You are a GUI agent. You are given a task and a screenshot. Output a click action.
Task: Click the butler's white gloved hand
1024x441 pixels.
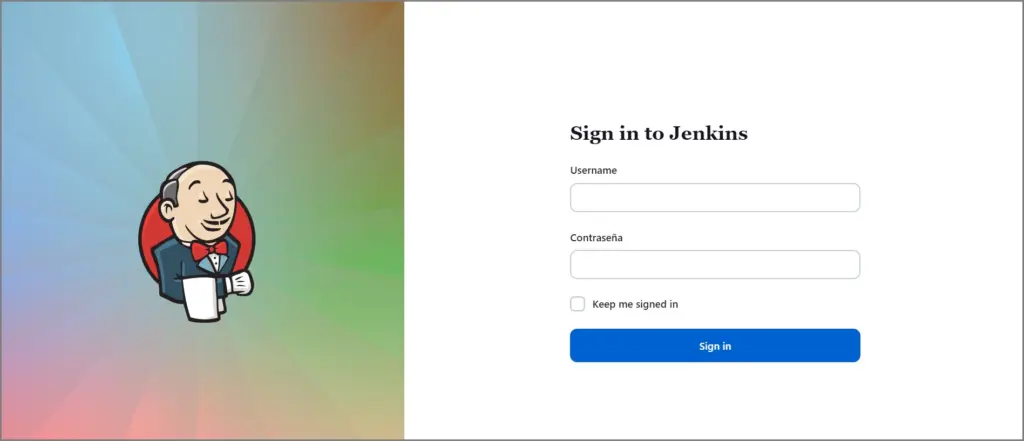point(239,283)
